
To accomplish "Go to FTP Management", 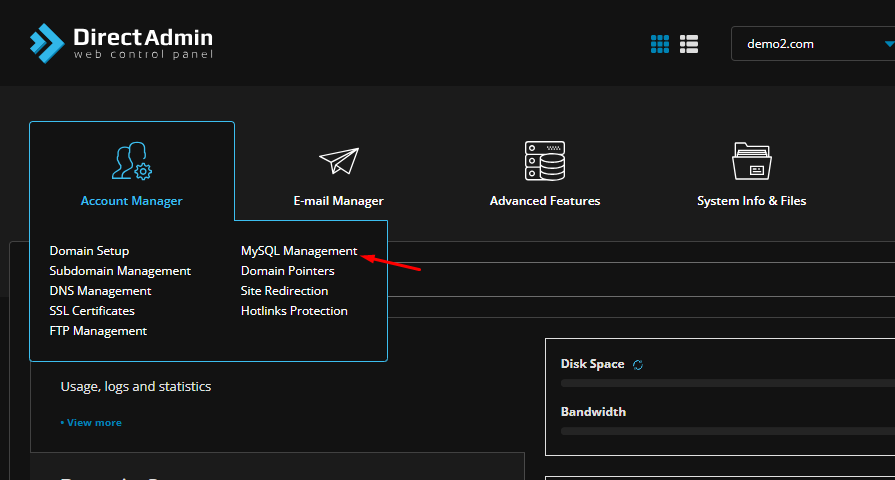I will point(98,330).
